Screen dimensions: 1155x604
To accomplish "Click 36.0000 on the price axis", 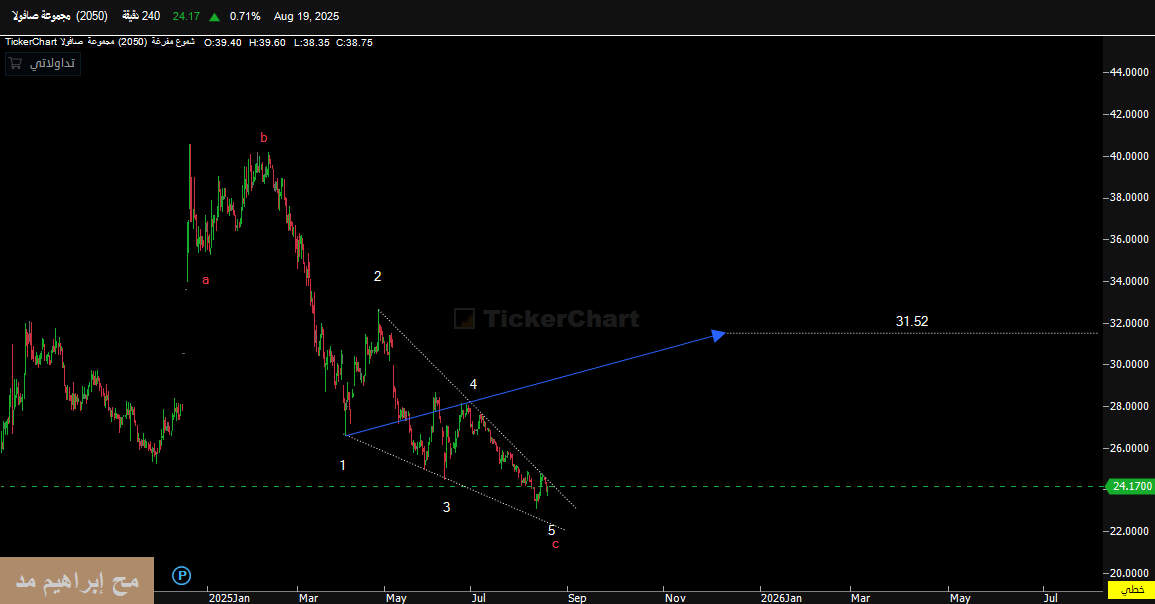I will [1129, 239].
